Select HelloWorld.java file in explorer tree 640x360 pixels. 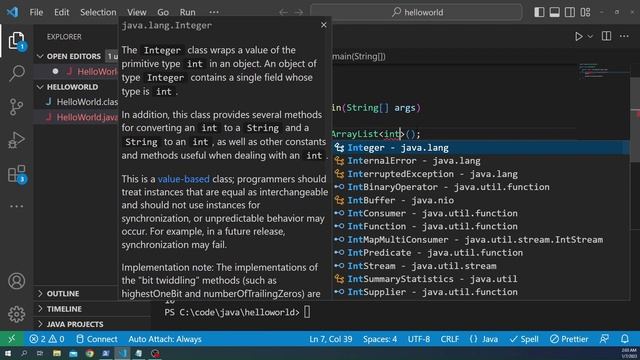coord(82,117)
